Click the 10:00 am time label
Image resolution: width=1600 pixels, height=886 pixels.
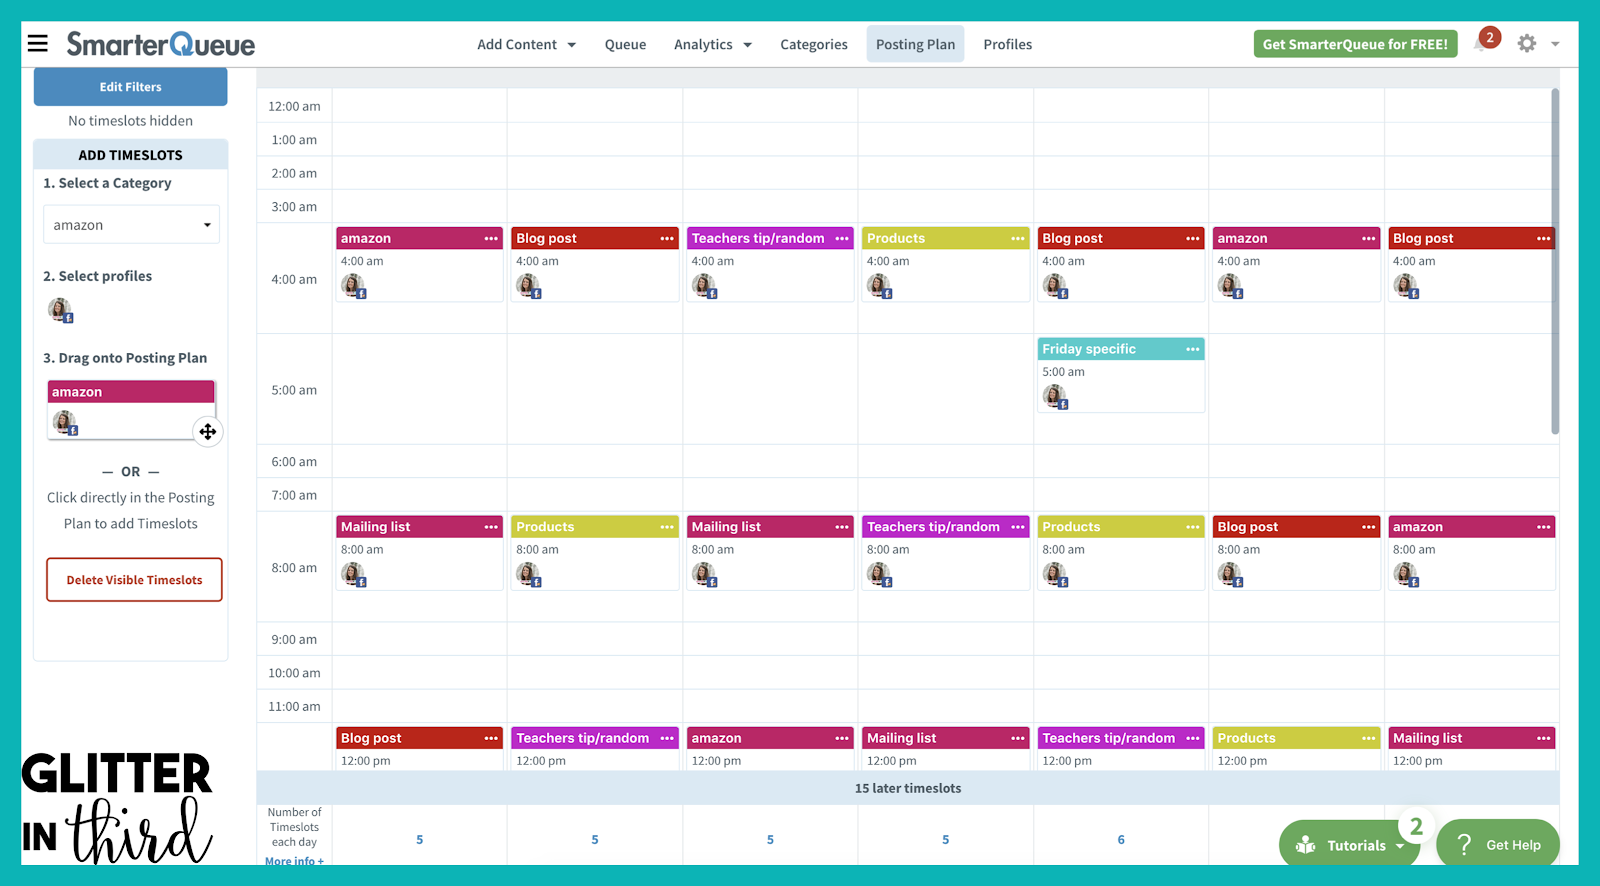point(294,673)
